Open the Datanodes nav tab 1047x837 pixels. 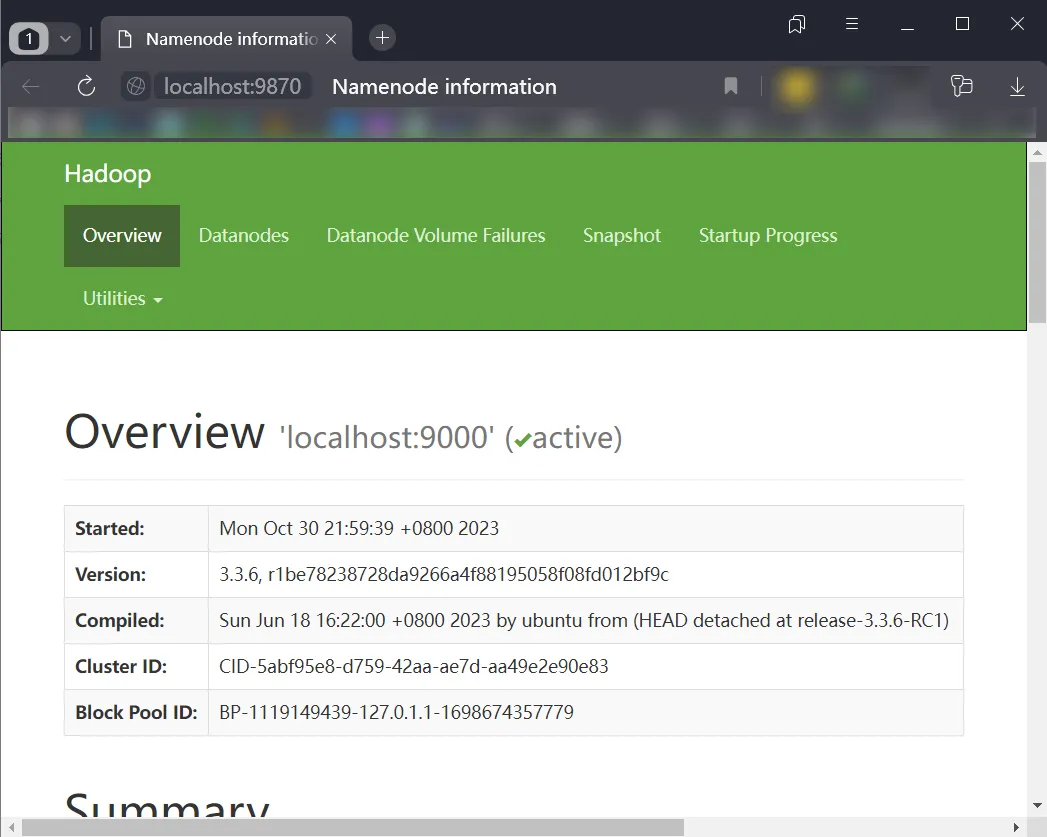point(244,236)
